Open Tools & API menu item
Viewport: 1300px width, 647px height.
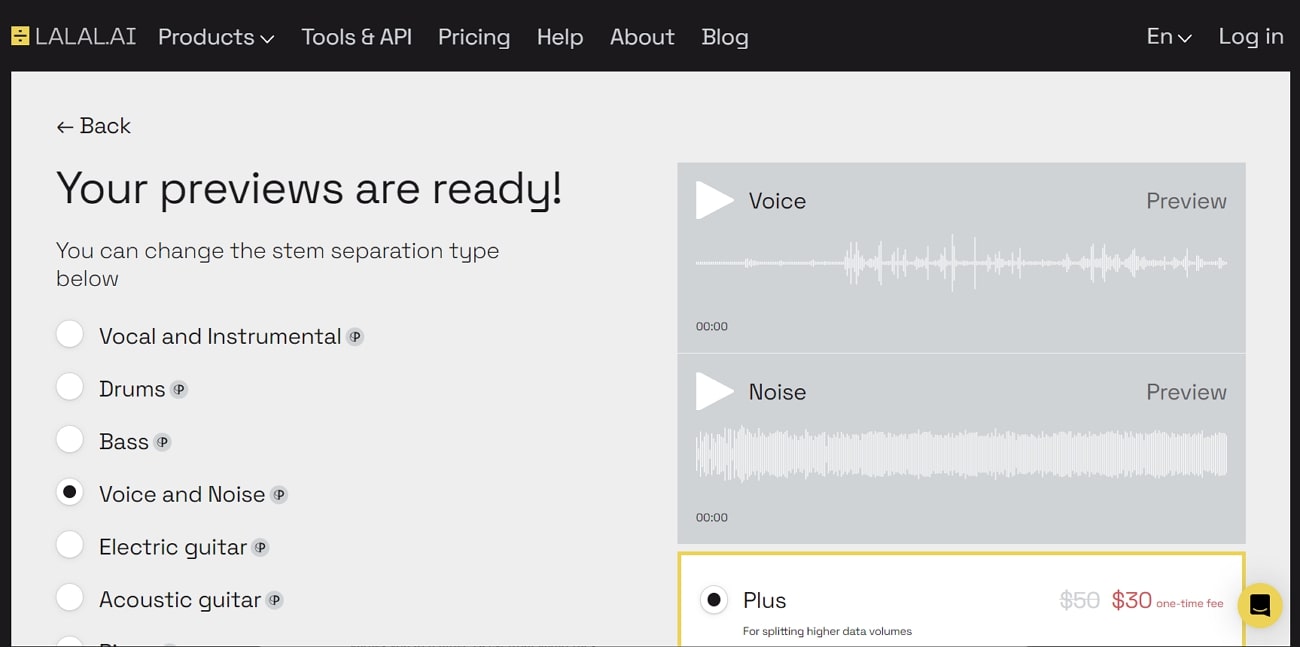pyautogui.click(x=356, y=37)
